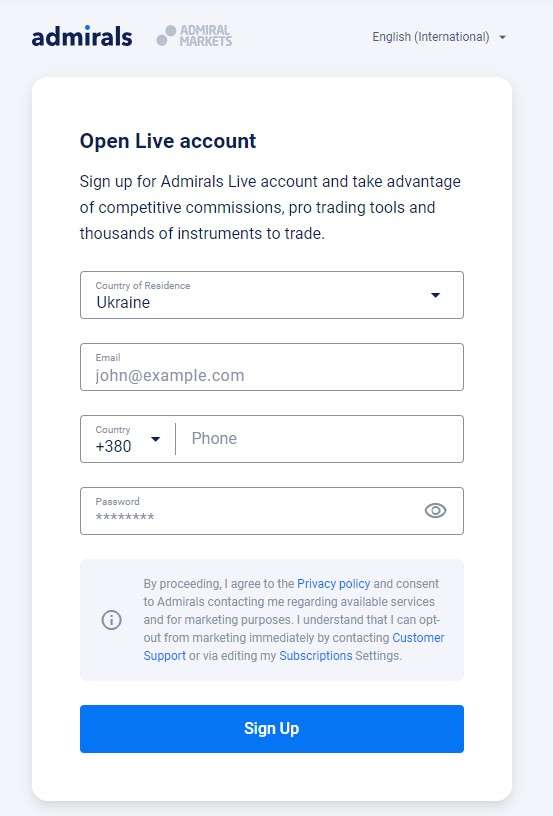This screenshot has height=816, width=553.
Task: Click the consent notice text block
Action: point(294,620)
